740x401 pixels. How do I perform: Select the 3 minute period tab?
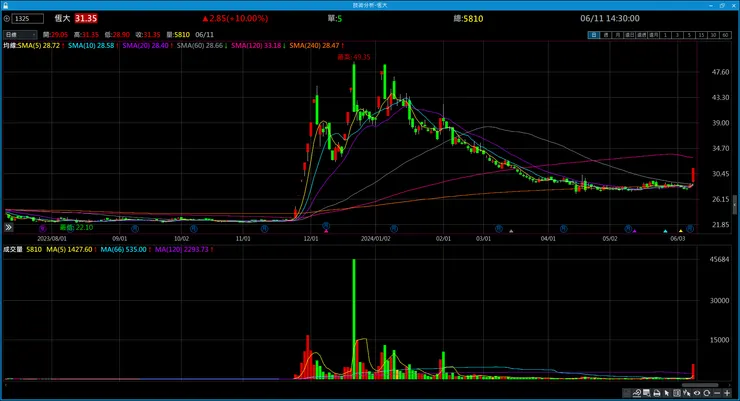point(677,35)
